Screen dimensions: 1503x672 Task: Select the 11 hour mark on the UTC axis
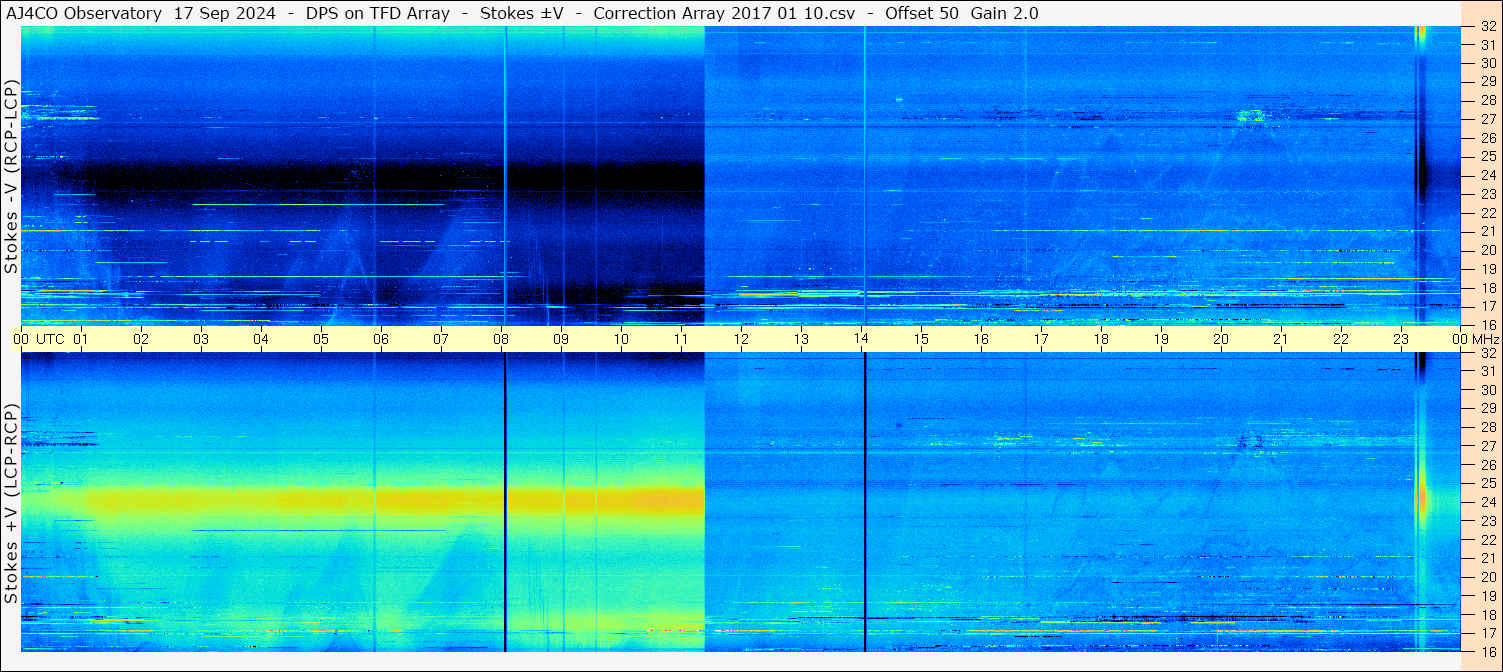681,339
